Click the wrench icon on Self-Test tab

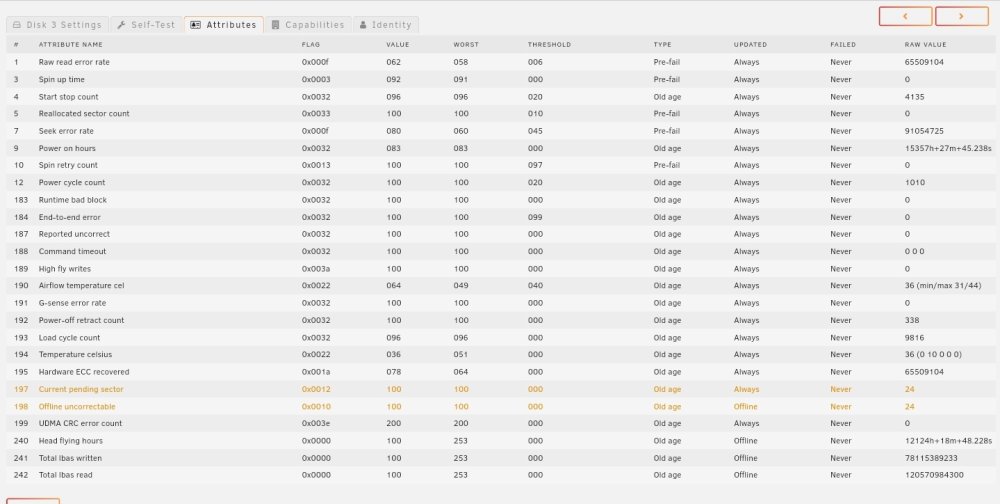pos(121,25)
